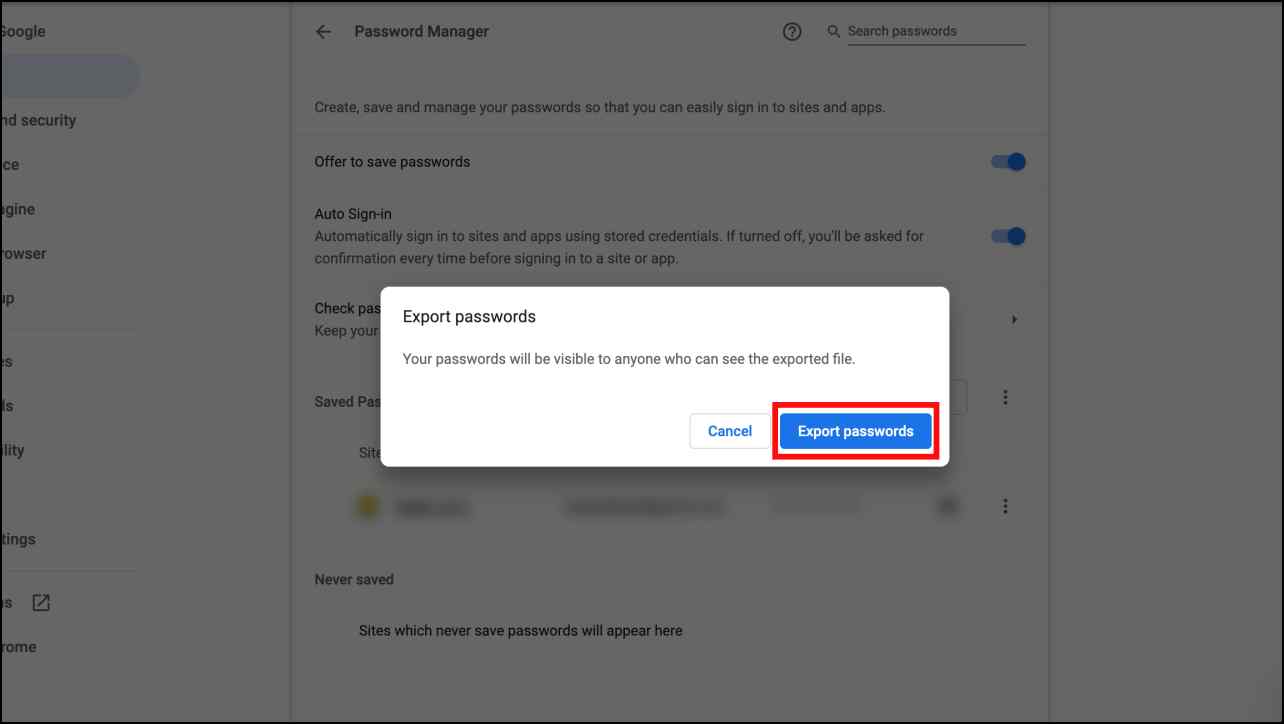Expand the Check passwords row arrow
This screenshot has height=724, width=1284.
(x=1014, y=320)
